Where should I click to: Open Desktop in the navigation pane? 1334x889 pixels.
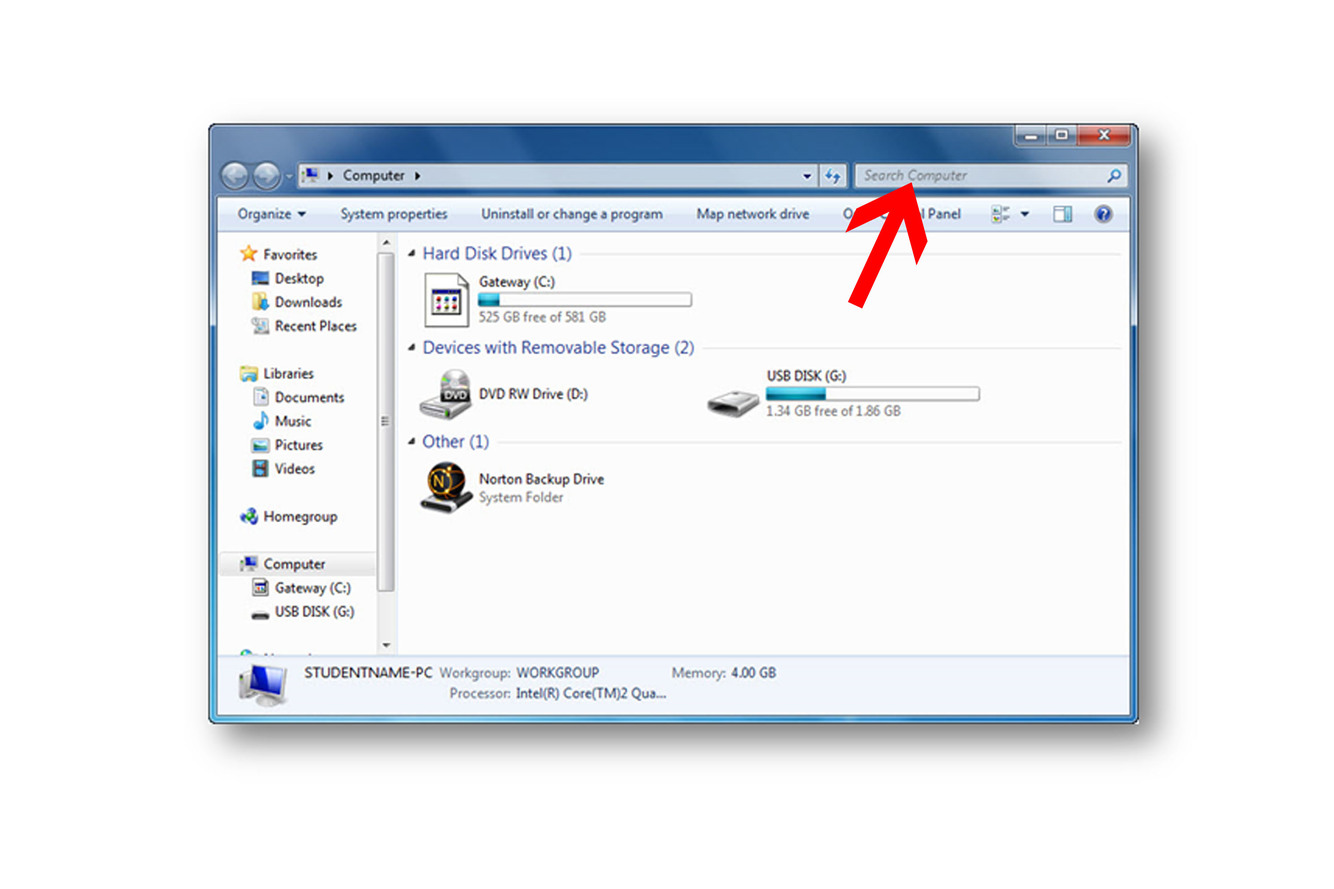pos(299,278)
